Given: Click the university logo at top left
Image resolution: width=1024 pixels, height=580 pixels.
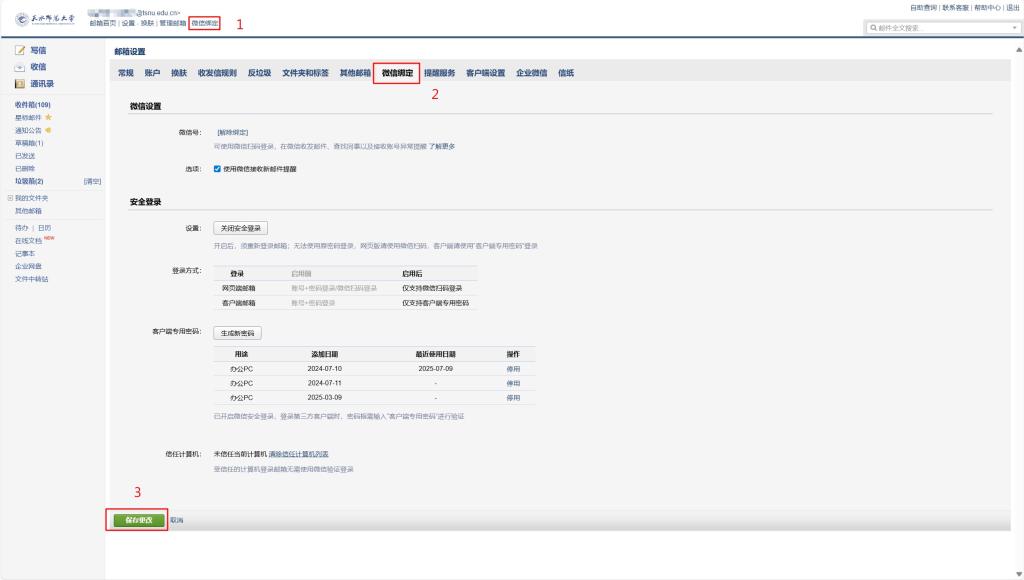Looking at the screenshot, I should click(46, 19).
